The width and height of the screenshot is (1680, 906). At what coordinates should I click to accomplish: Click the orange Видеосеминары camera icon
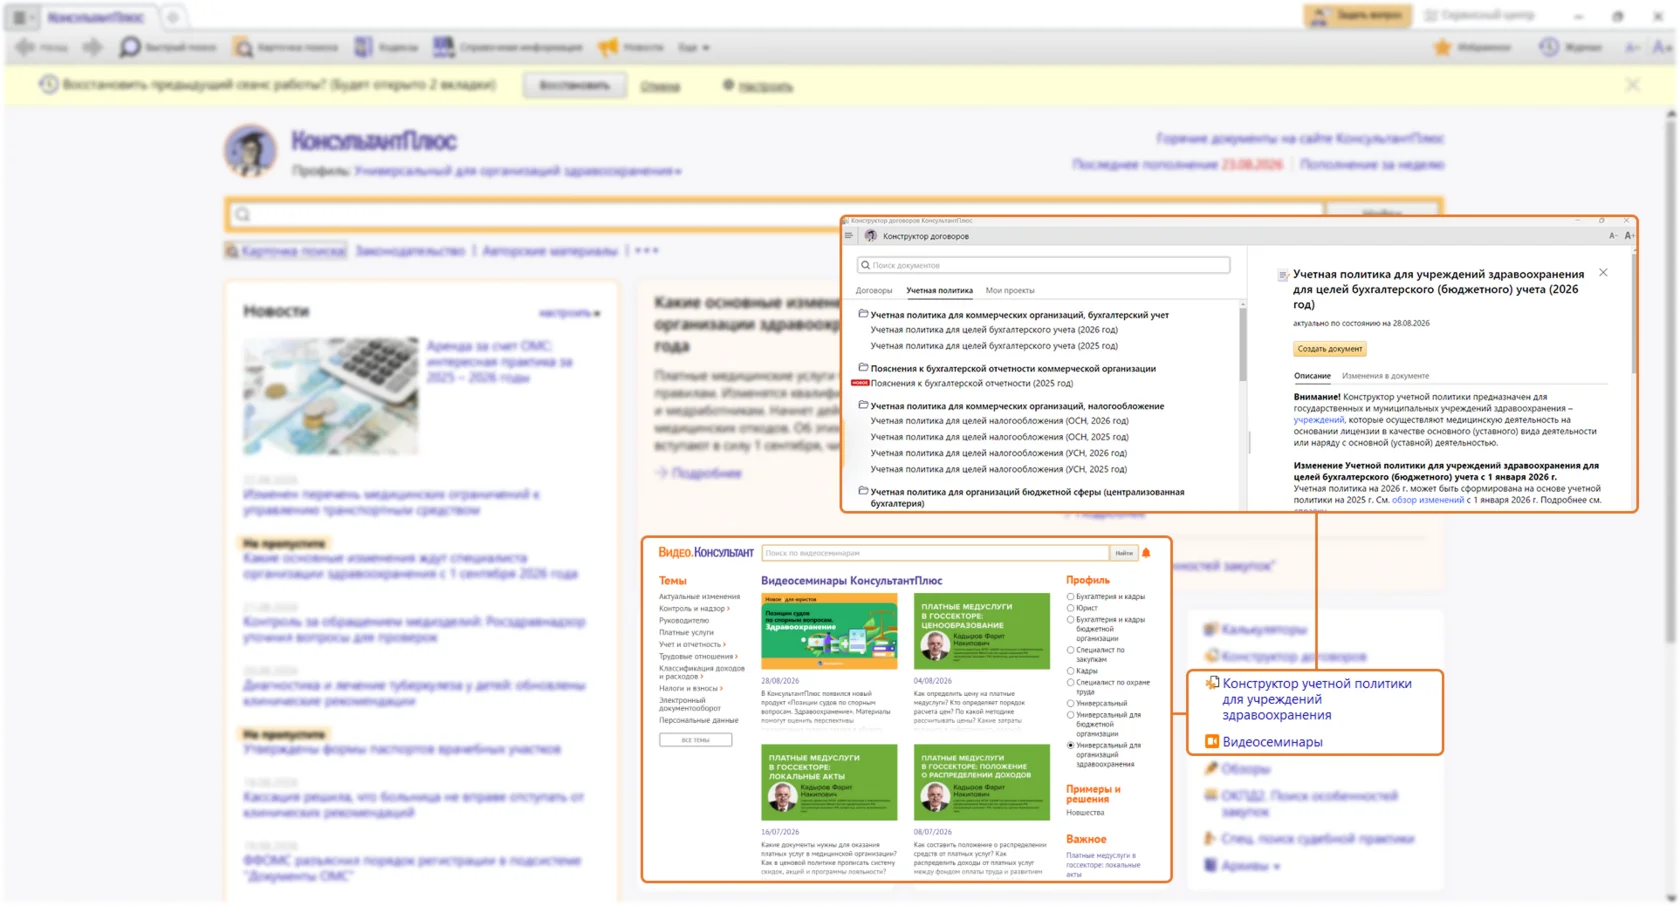click(x=1211, y=742)
